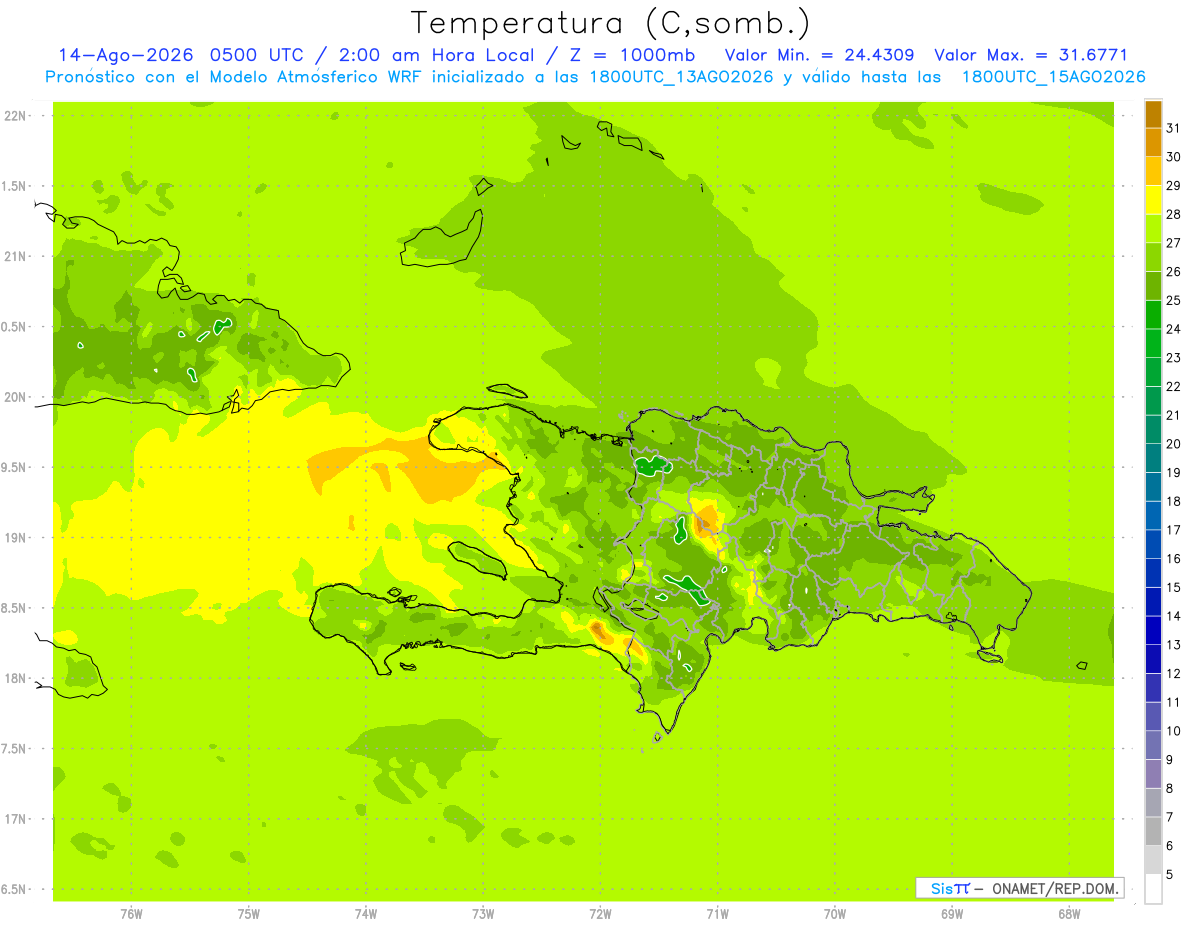Viewport: 1200px width, 927px height.
Task: Click the colorbar value "29"
Action: click(x=1175, y=185)
